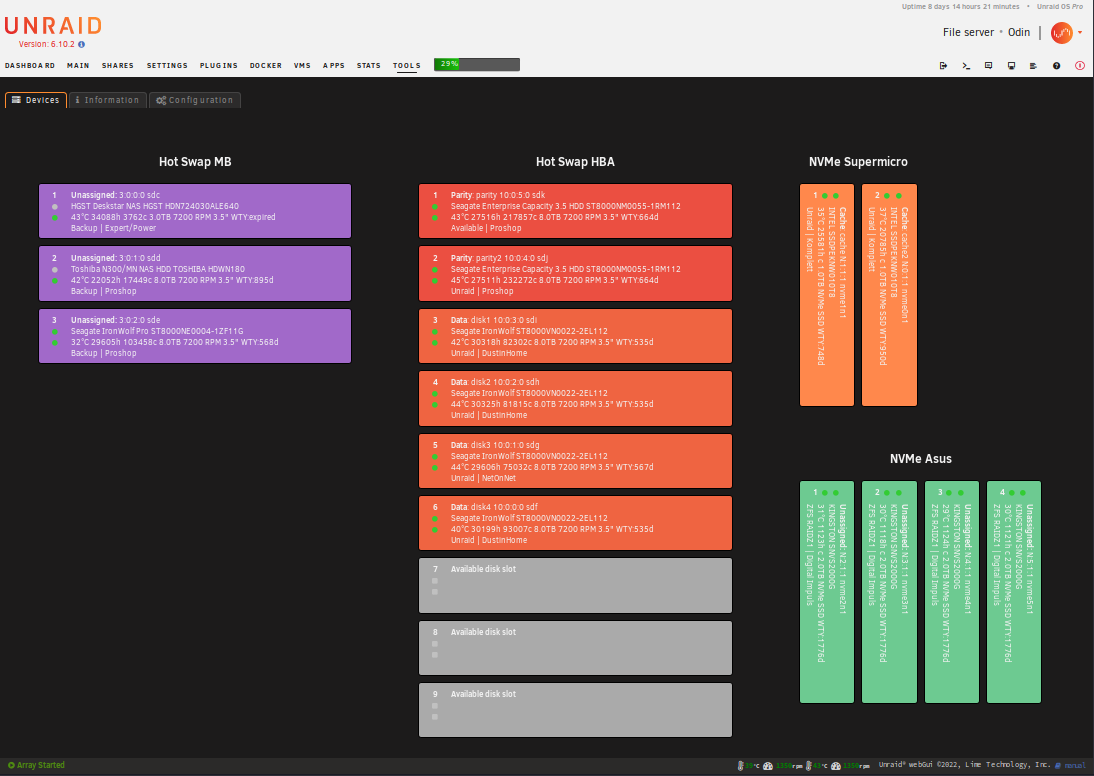Open the Feedback speech-bubble icon
The image size is (1094, 776).
(988, 66)
